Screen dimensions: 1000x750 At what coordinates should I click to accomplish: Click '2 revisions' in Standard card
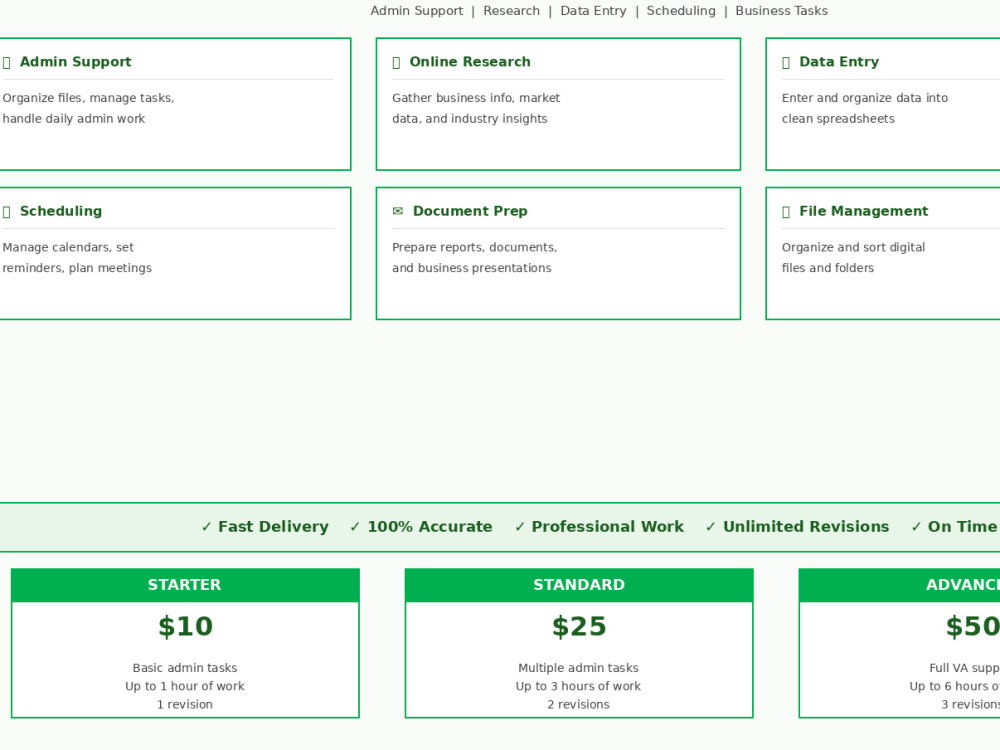[578, 705]
